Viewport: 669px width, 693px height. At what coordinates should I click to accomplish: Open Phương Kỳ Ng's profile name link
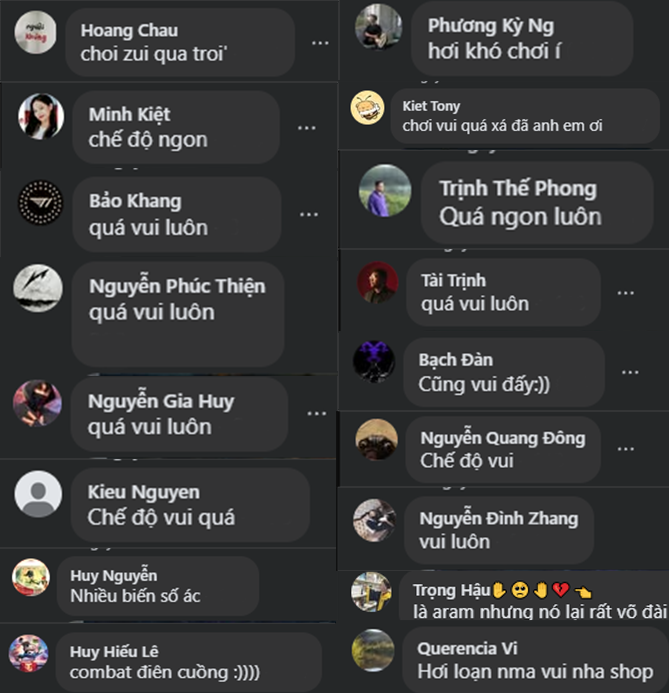tap(490, 26)
